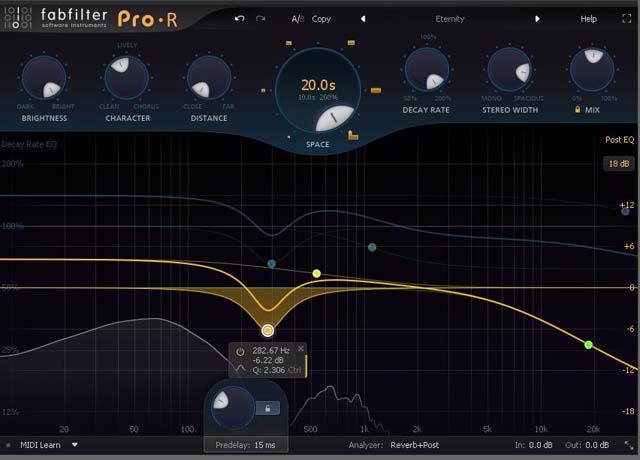Disable the 282.67 Hz band power button

240,351
